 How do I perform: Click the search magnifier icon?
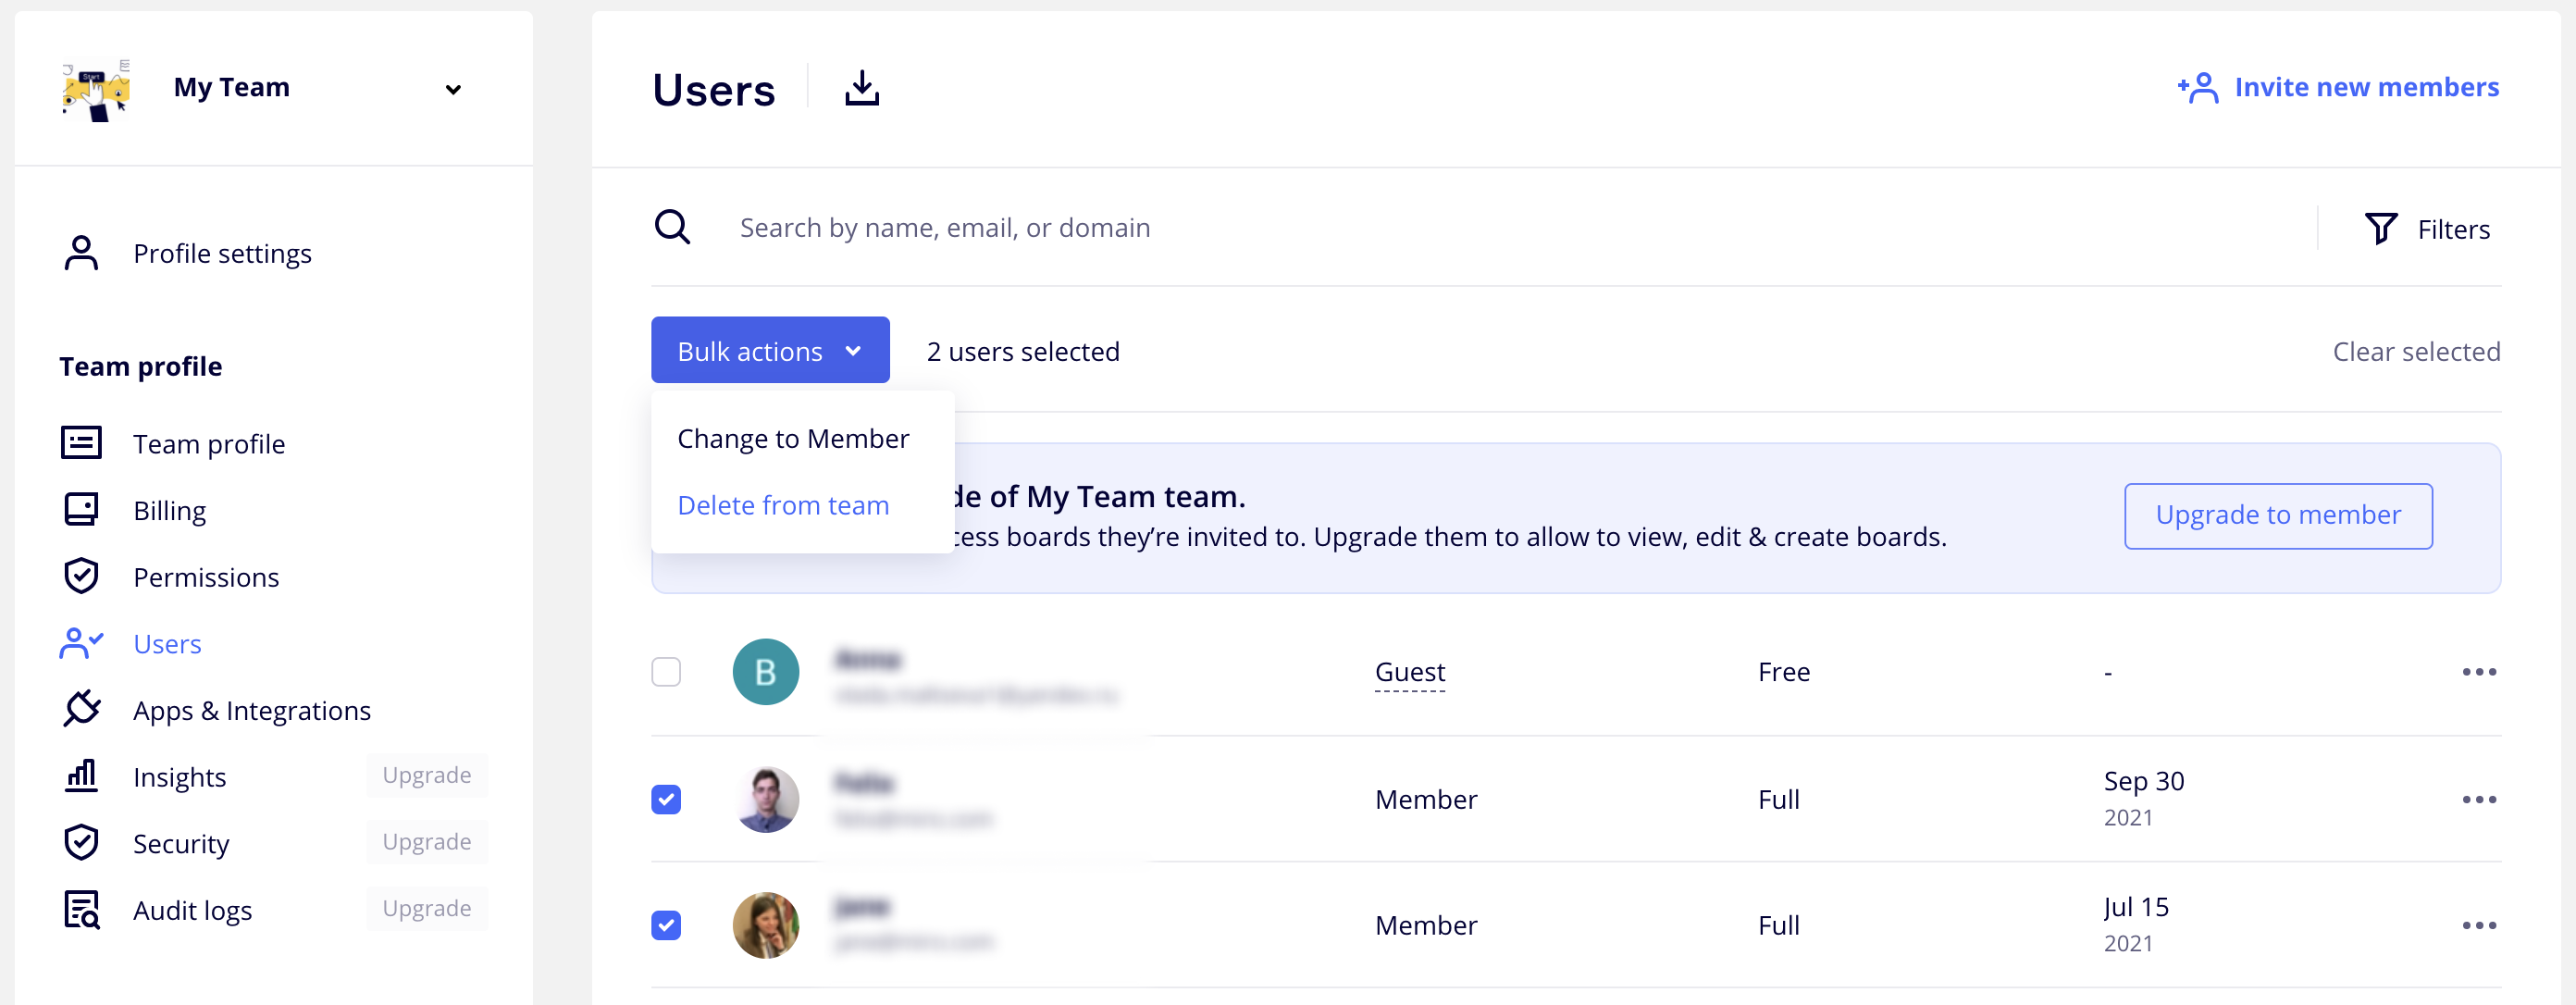[x=672, y=227]
